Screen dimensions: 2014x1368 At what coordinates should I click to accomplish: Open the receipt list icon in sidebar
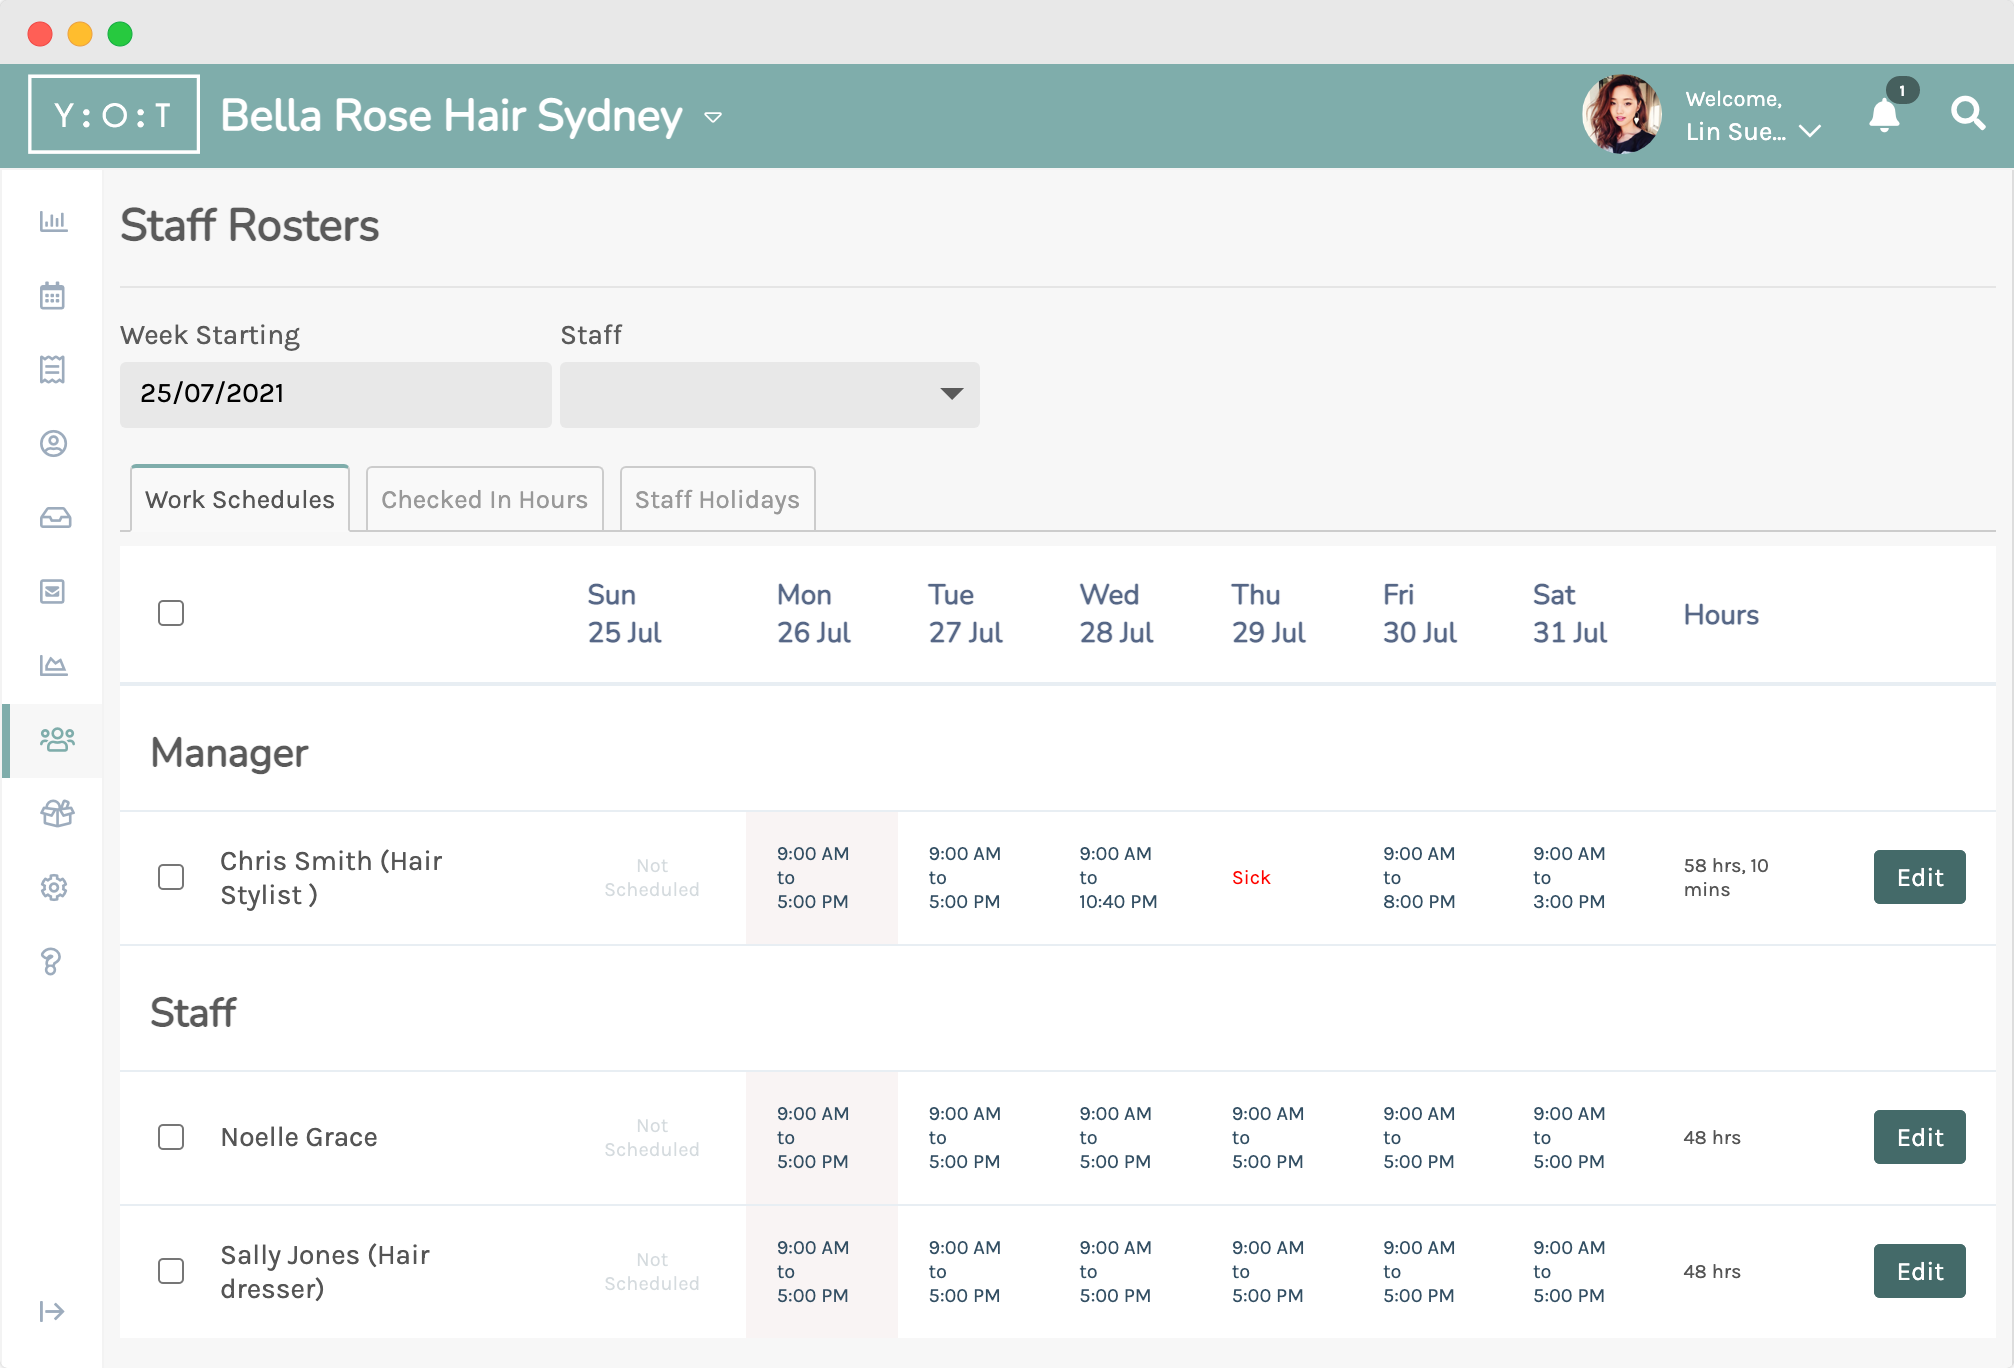(x=53, y=369)
